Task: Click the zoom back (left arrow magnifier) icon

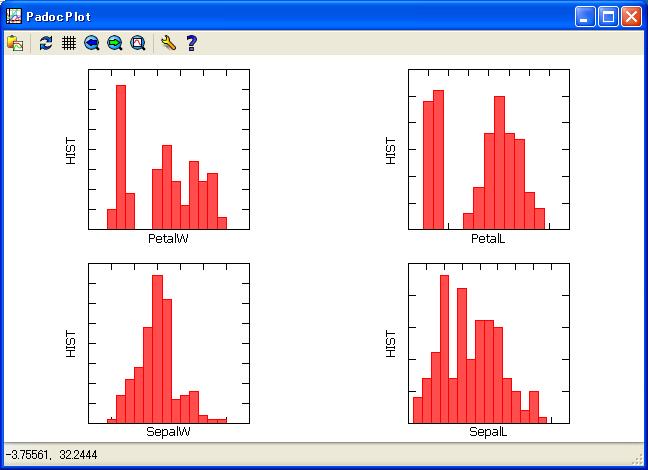Action: pos(92,43)
